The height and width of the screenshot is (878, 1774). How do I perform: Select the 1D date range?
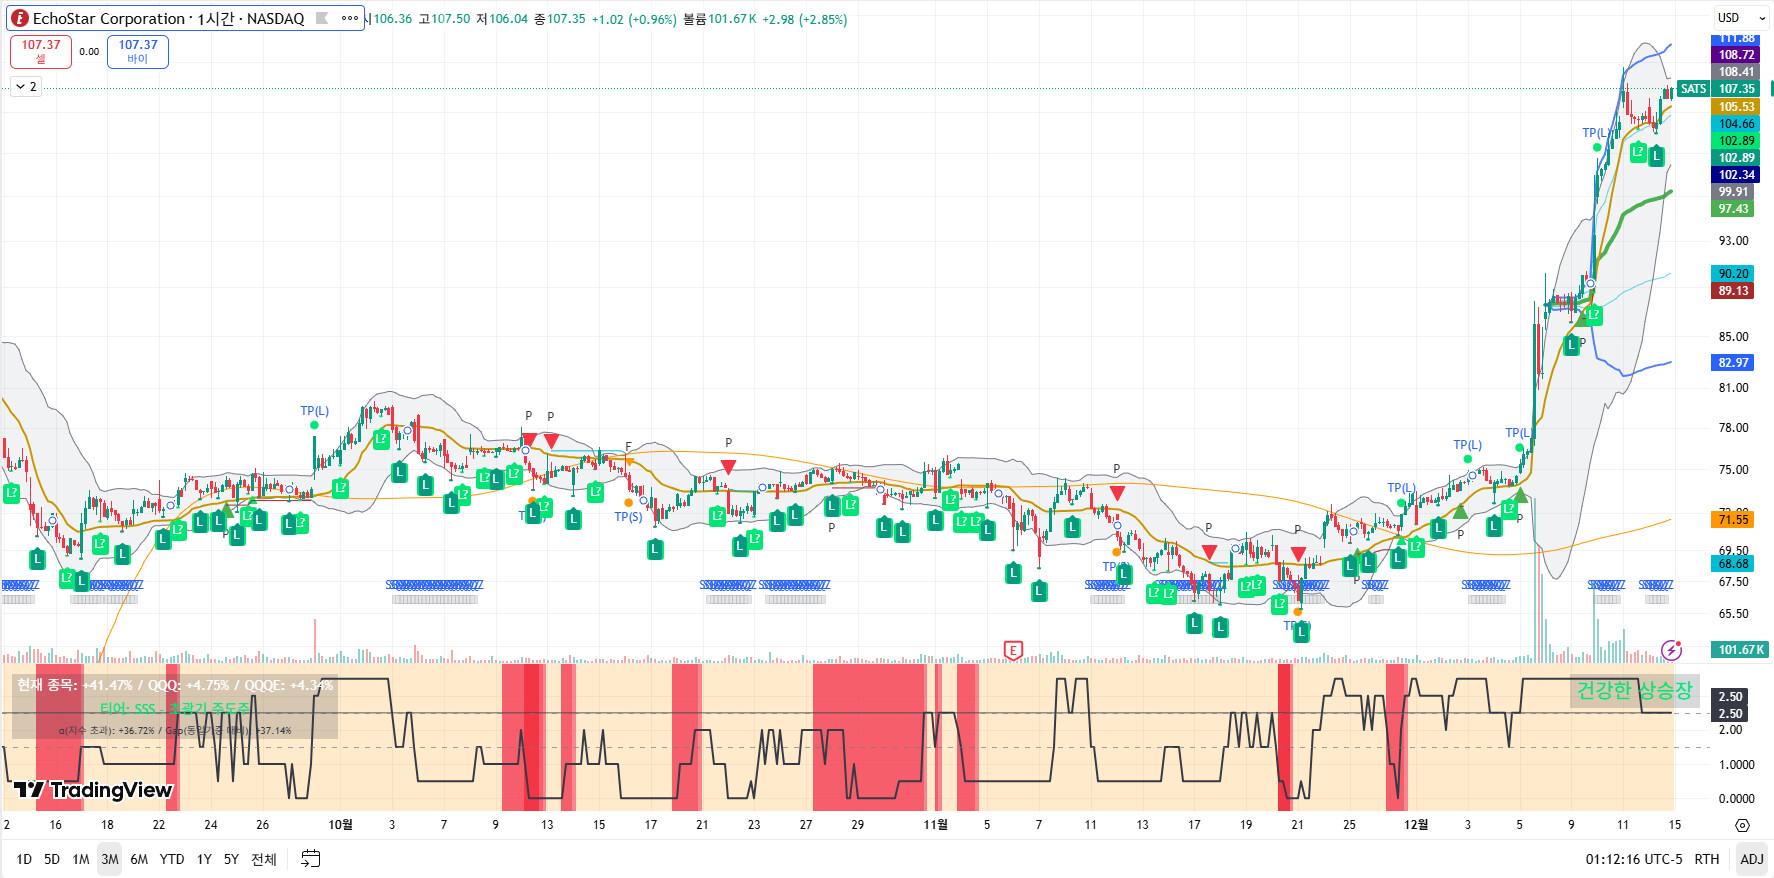tap(24, 859)
